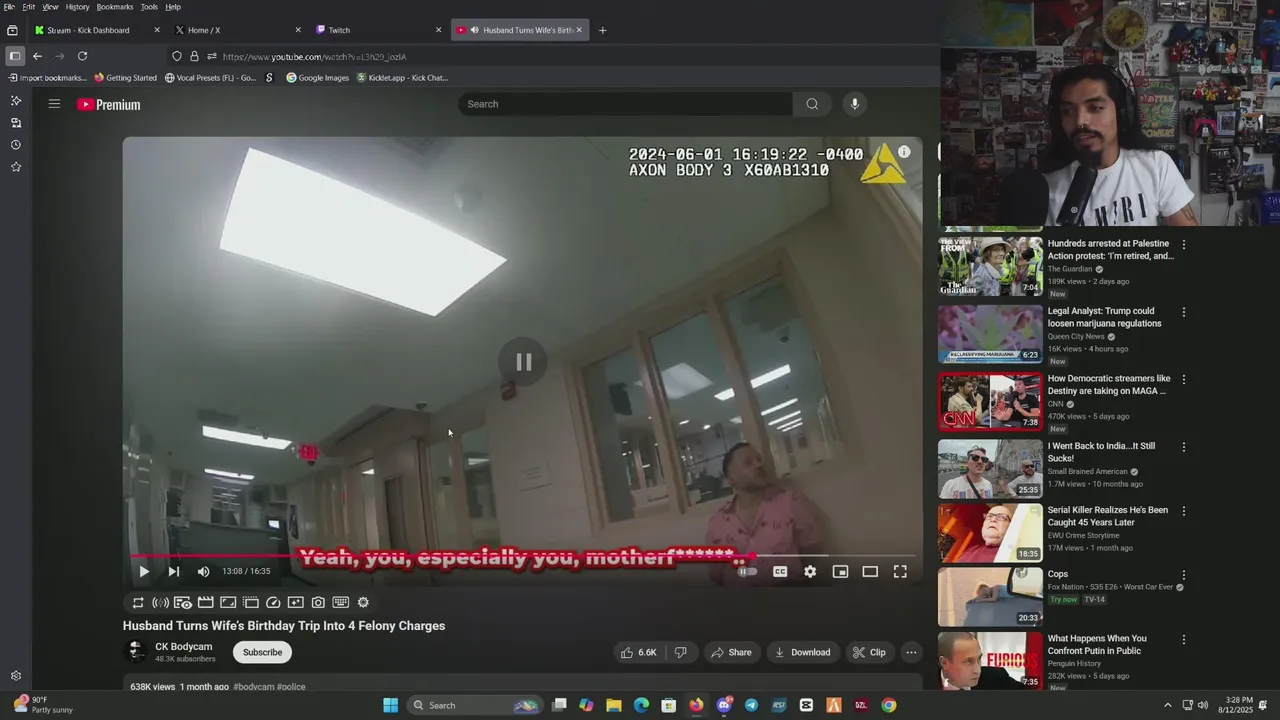Image resolution: width=1280 pixels, height=720 pixels.
Task: Open options for Legal Analyst Trump video
Action: click(x=1184, y=312)
